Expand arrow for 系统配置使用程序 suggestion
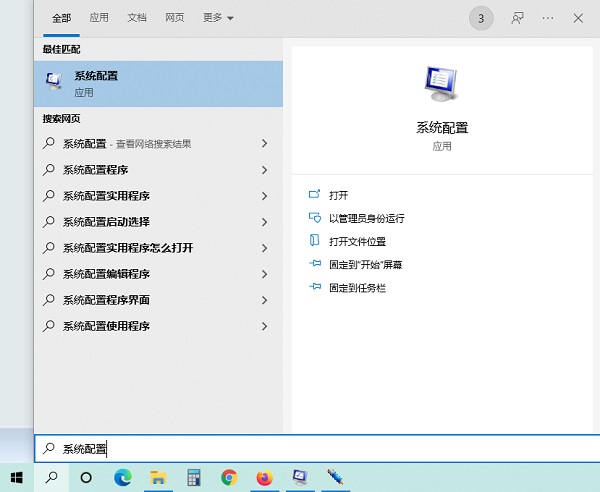600x492 pixels. [264, 326]
